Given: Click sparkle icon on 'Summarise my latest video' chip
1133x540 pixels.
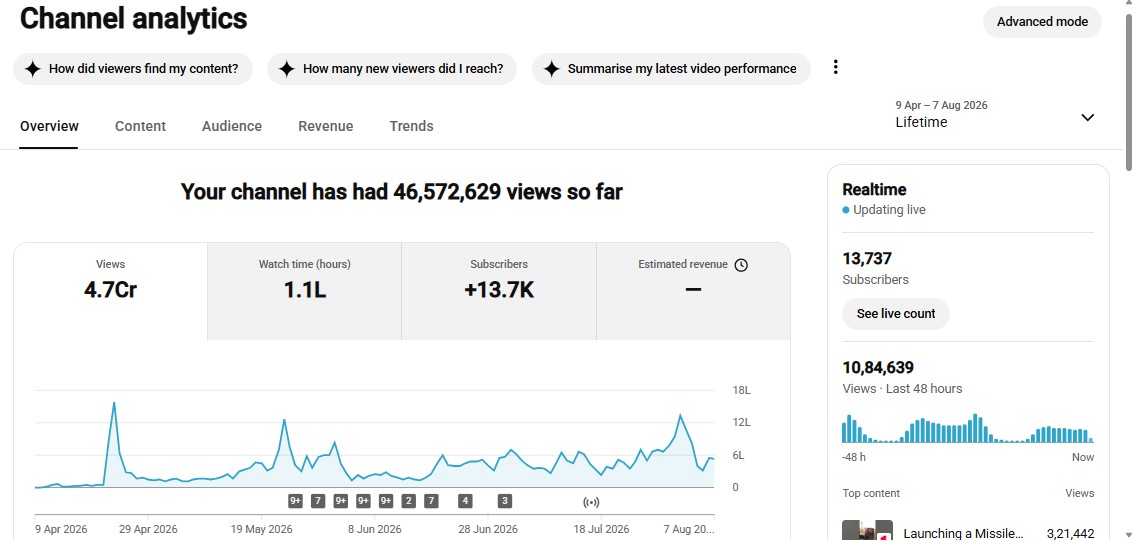Looking at the screenshot, I should (x=551, y=69).
